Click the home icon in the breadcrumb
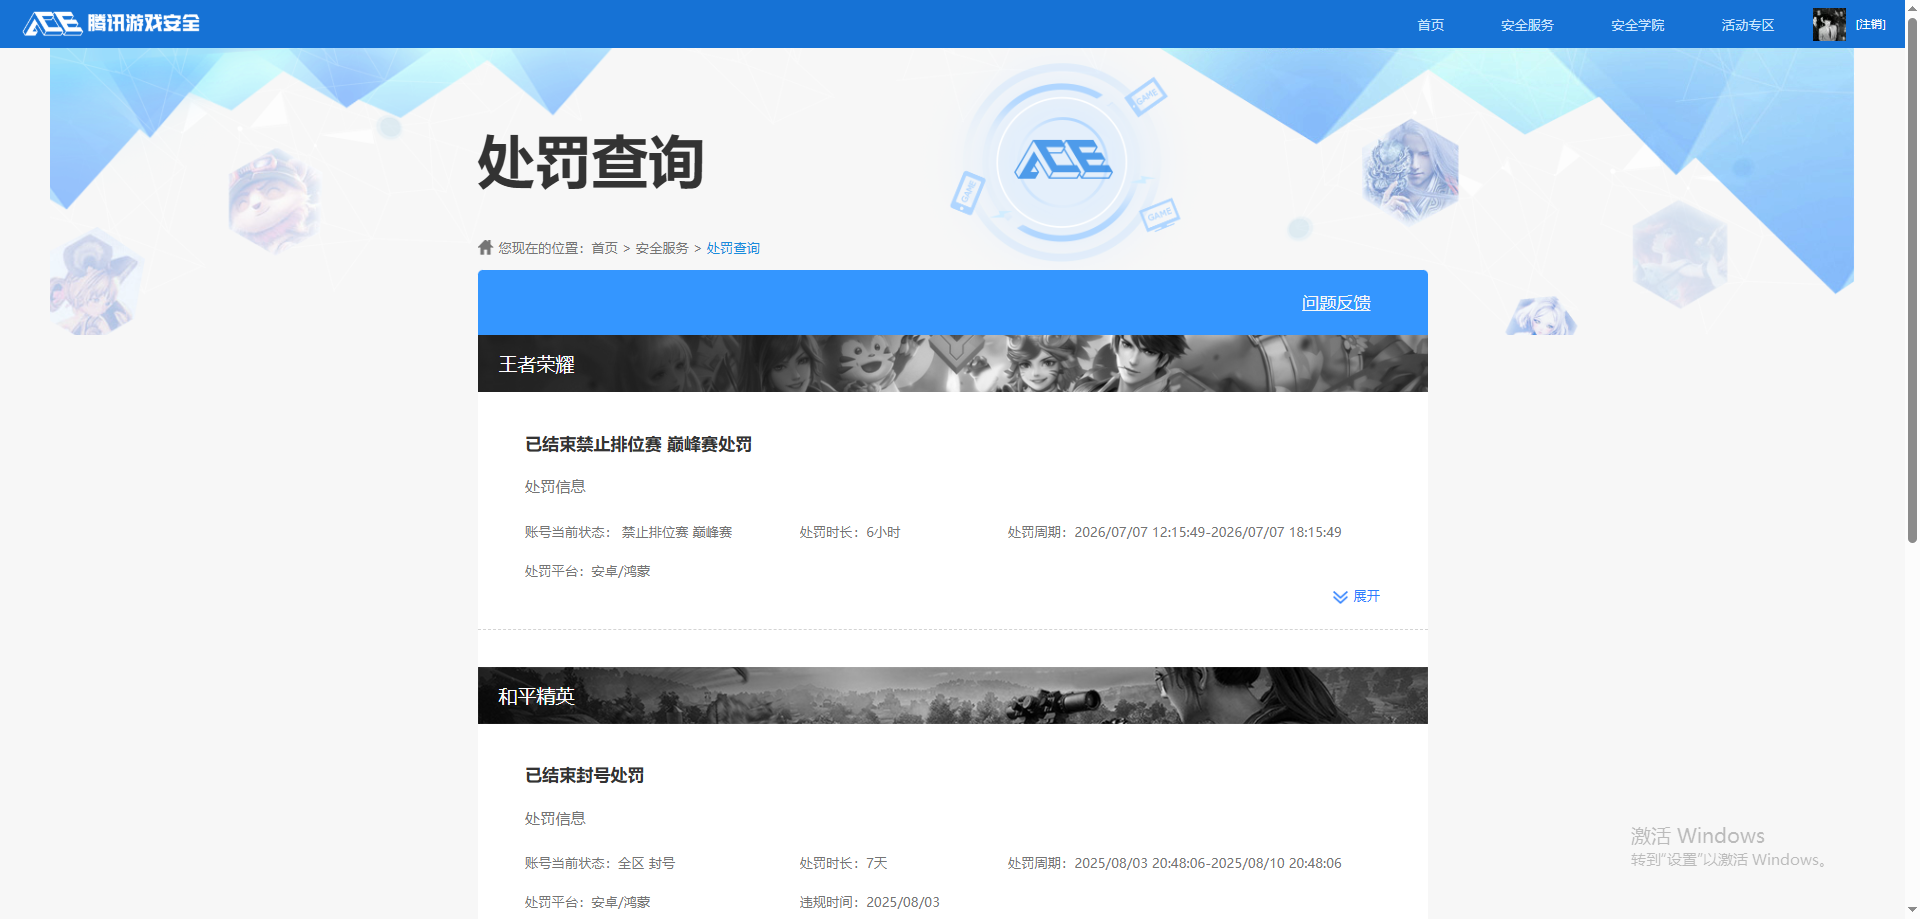Image resolution: width=1920 pixels, height=919 pixels. click(x=486, y=247)
